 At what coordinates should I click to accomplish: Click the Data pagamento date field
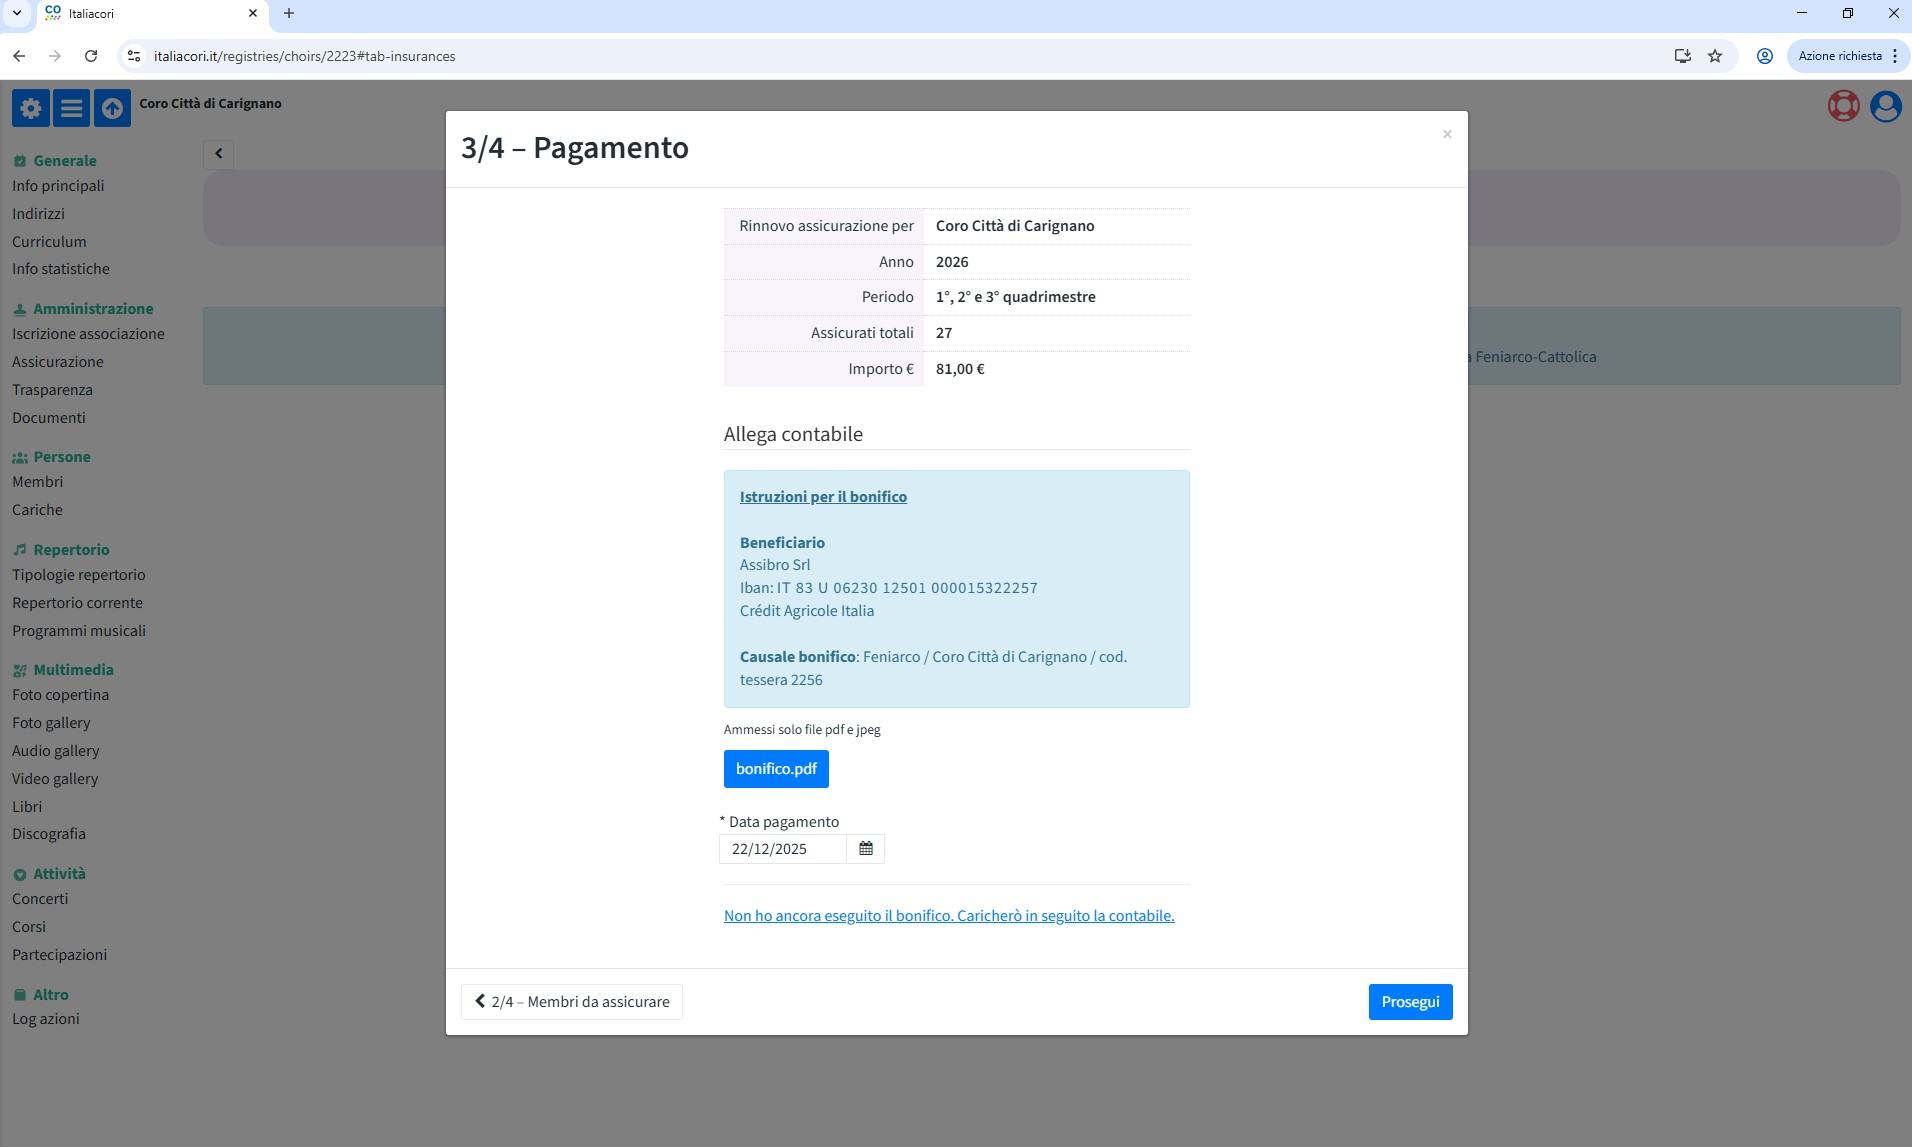point(782,849)
